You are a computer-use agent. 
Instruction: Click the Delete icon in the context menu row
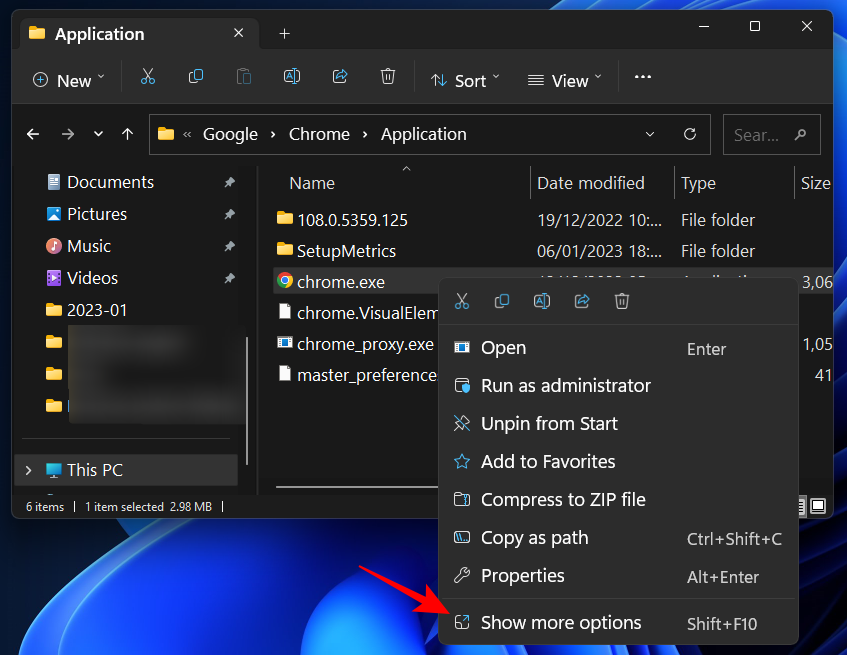[622, 301]
